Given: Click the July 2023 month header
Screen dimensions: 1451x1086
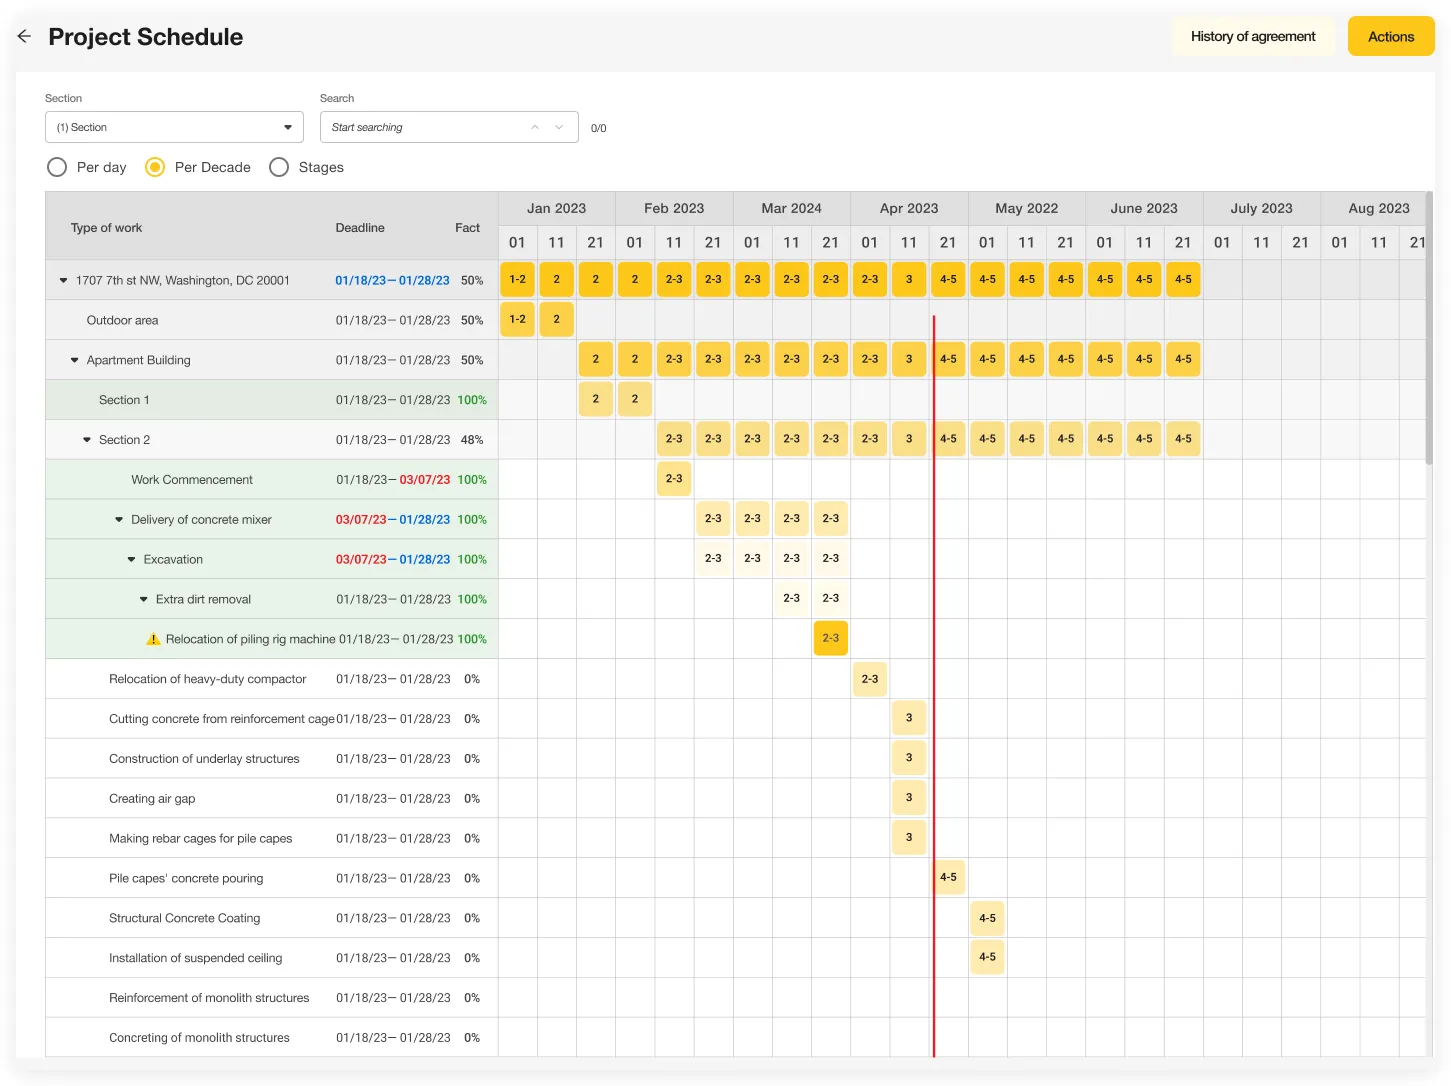Looking at the screenshot, I should coord(1262,208).
